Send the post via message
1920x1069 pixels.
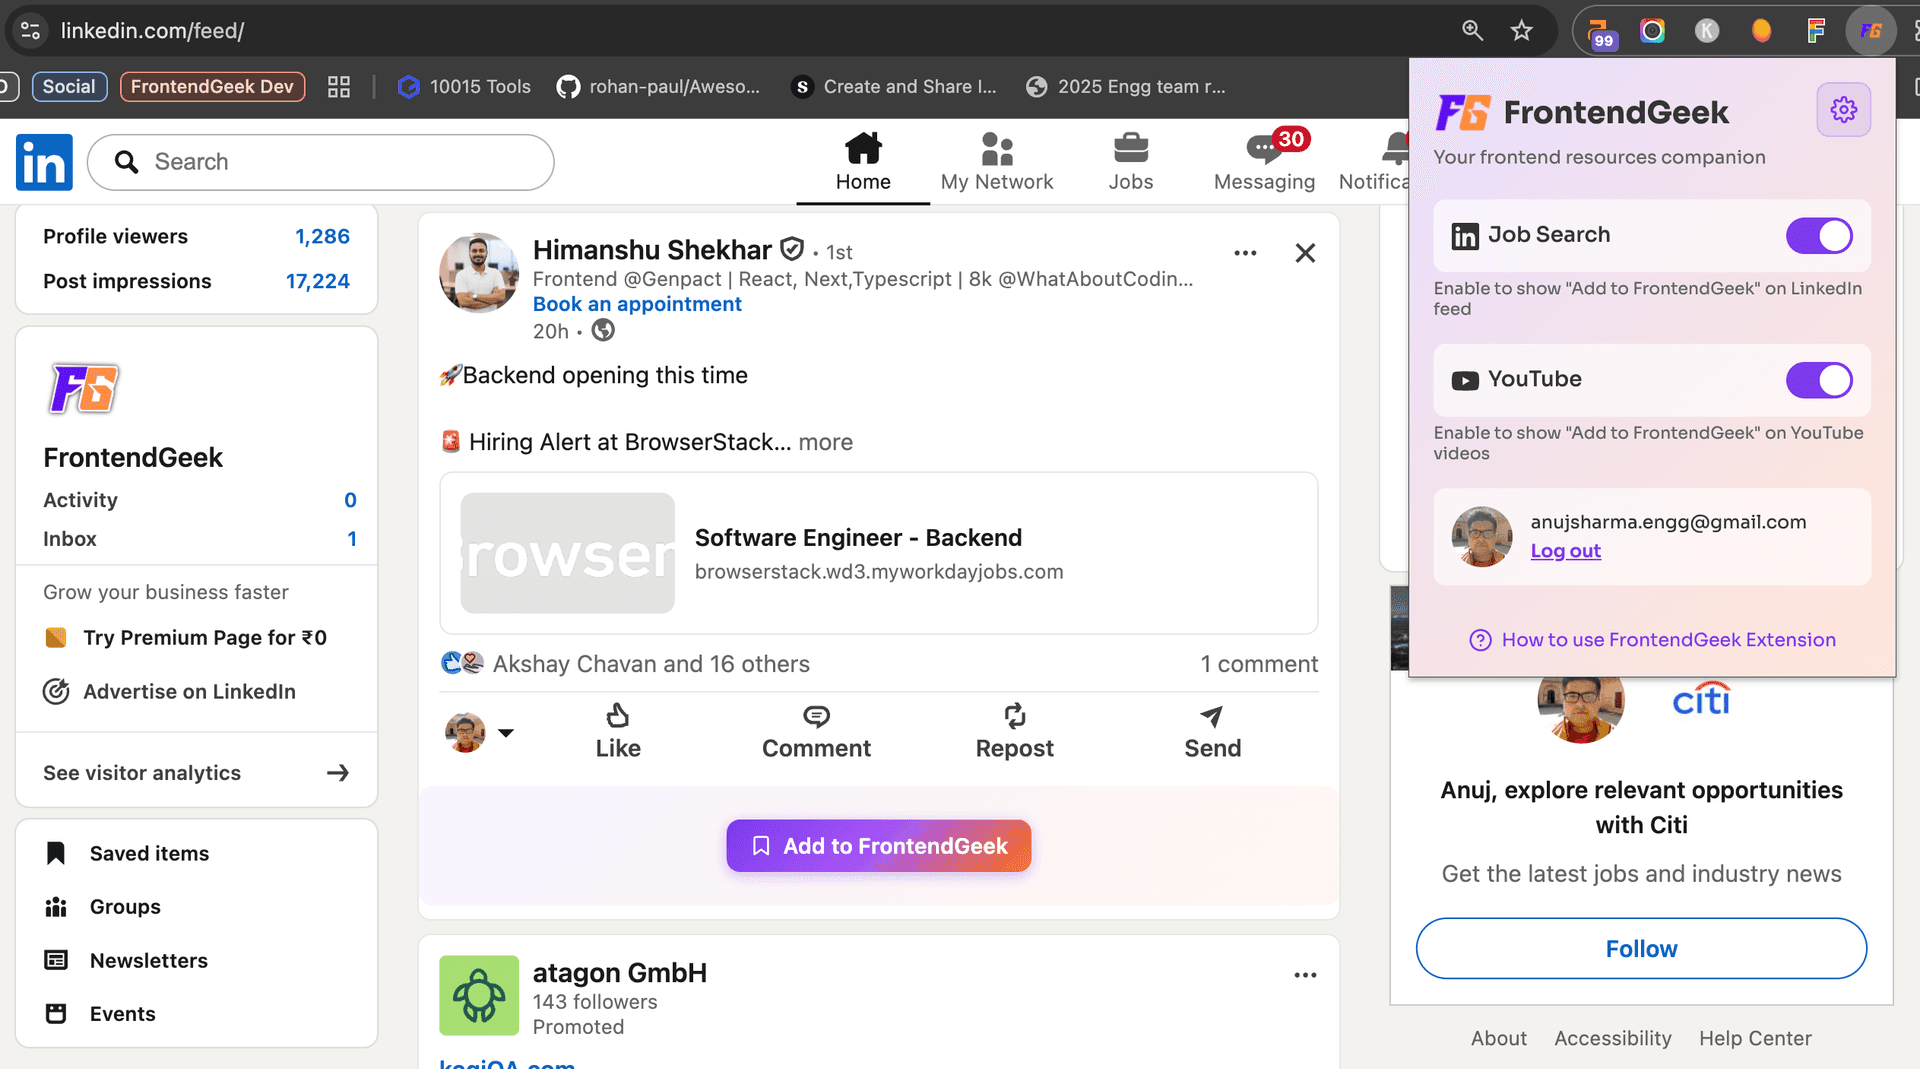[1212, 732]
